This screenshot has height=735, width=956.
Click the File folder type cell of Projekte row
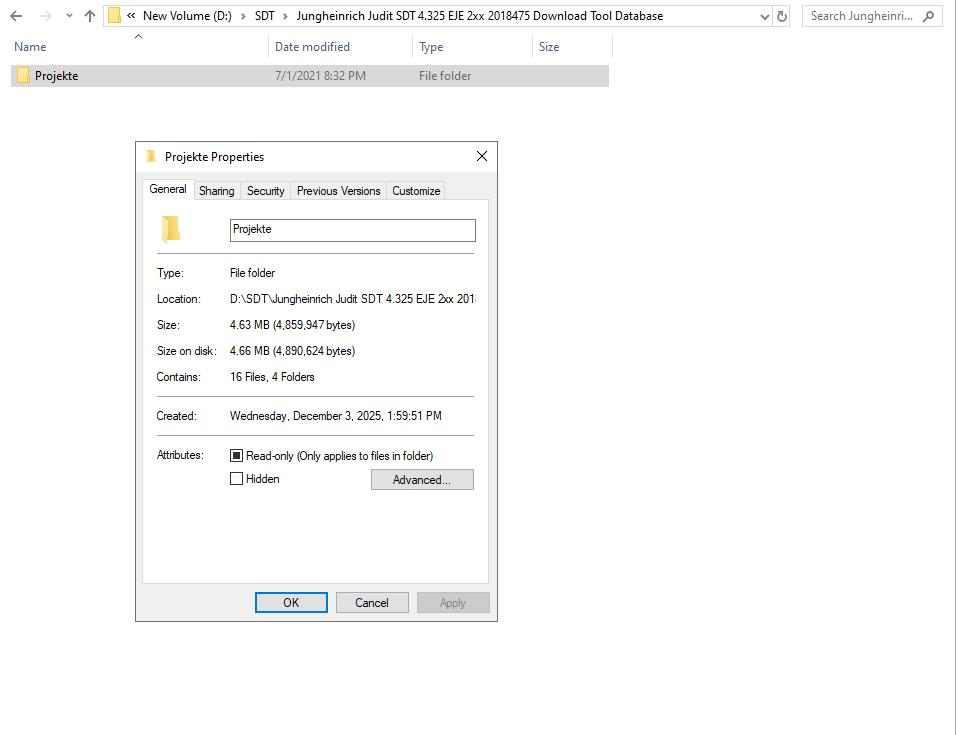445,76
